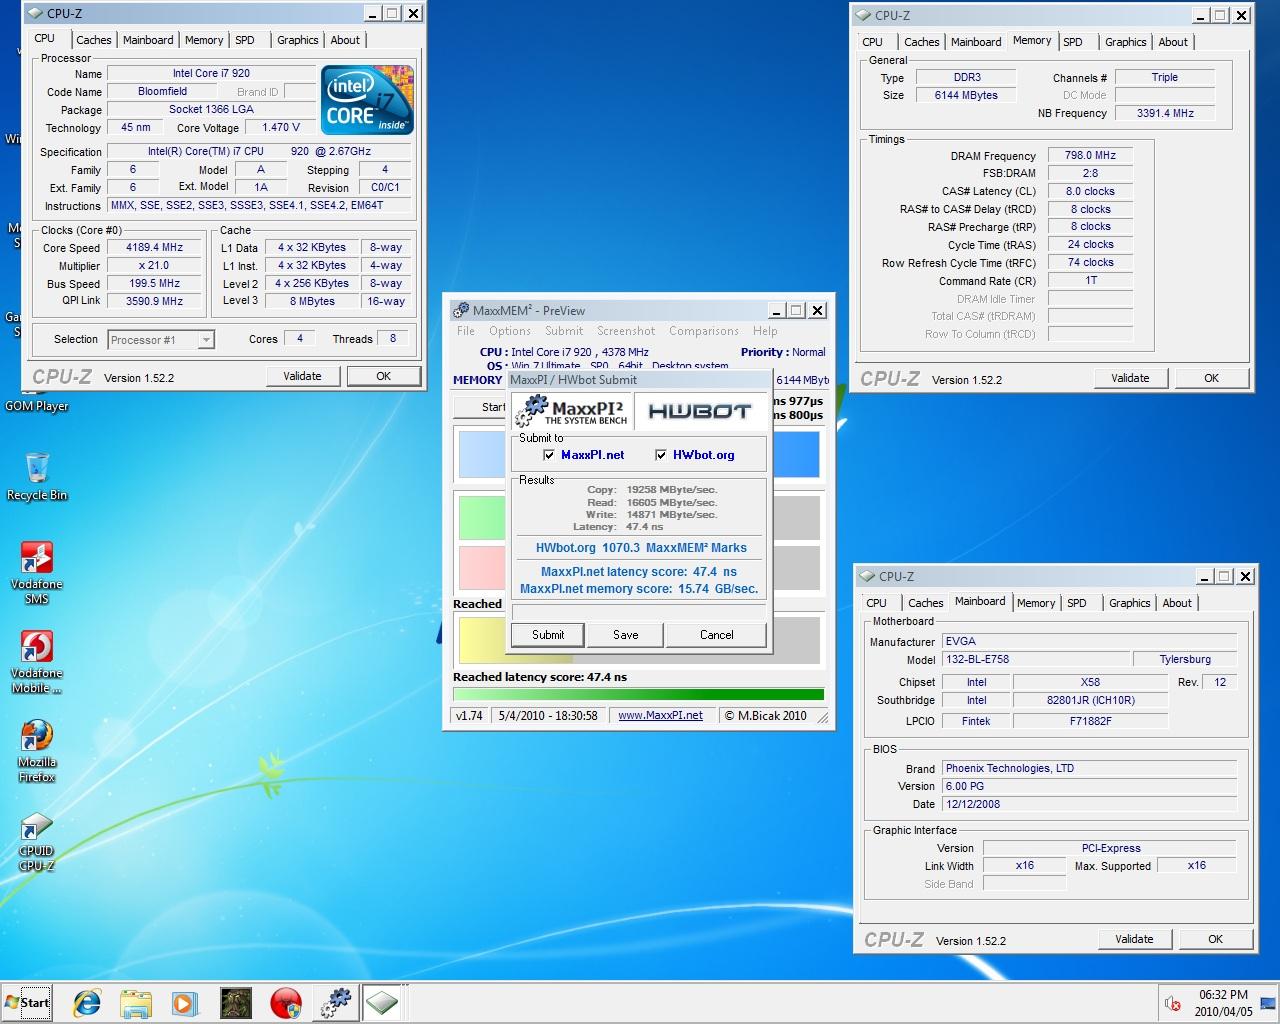Open Memory tab in EVGA Mainboard CPU-Z window

(x=1036, y=603)
